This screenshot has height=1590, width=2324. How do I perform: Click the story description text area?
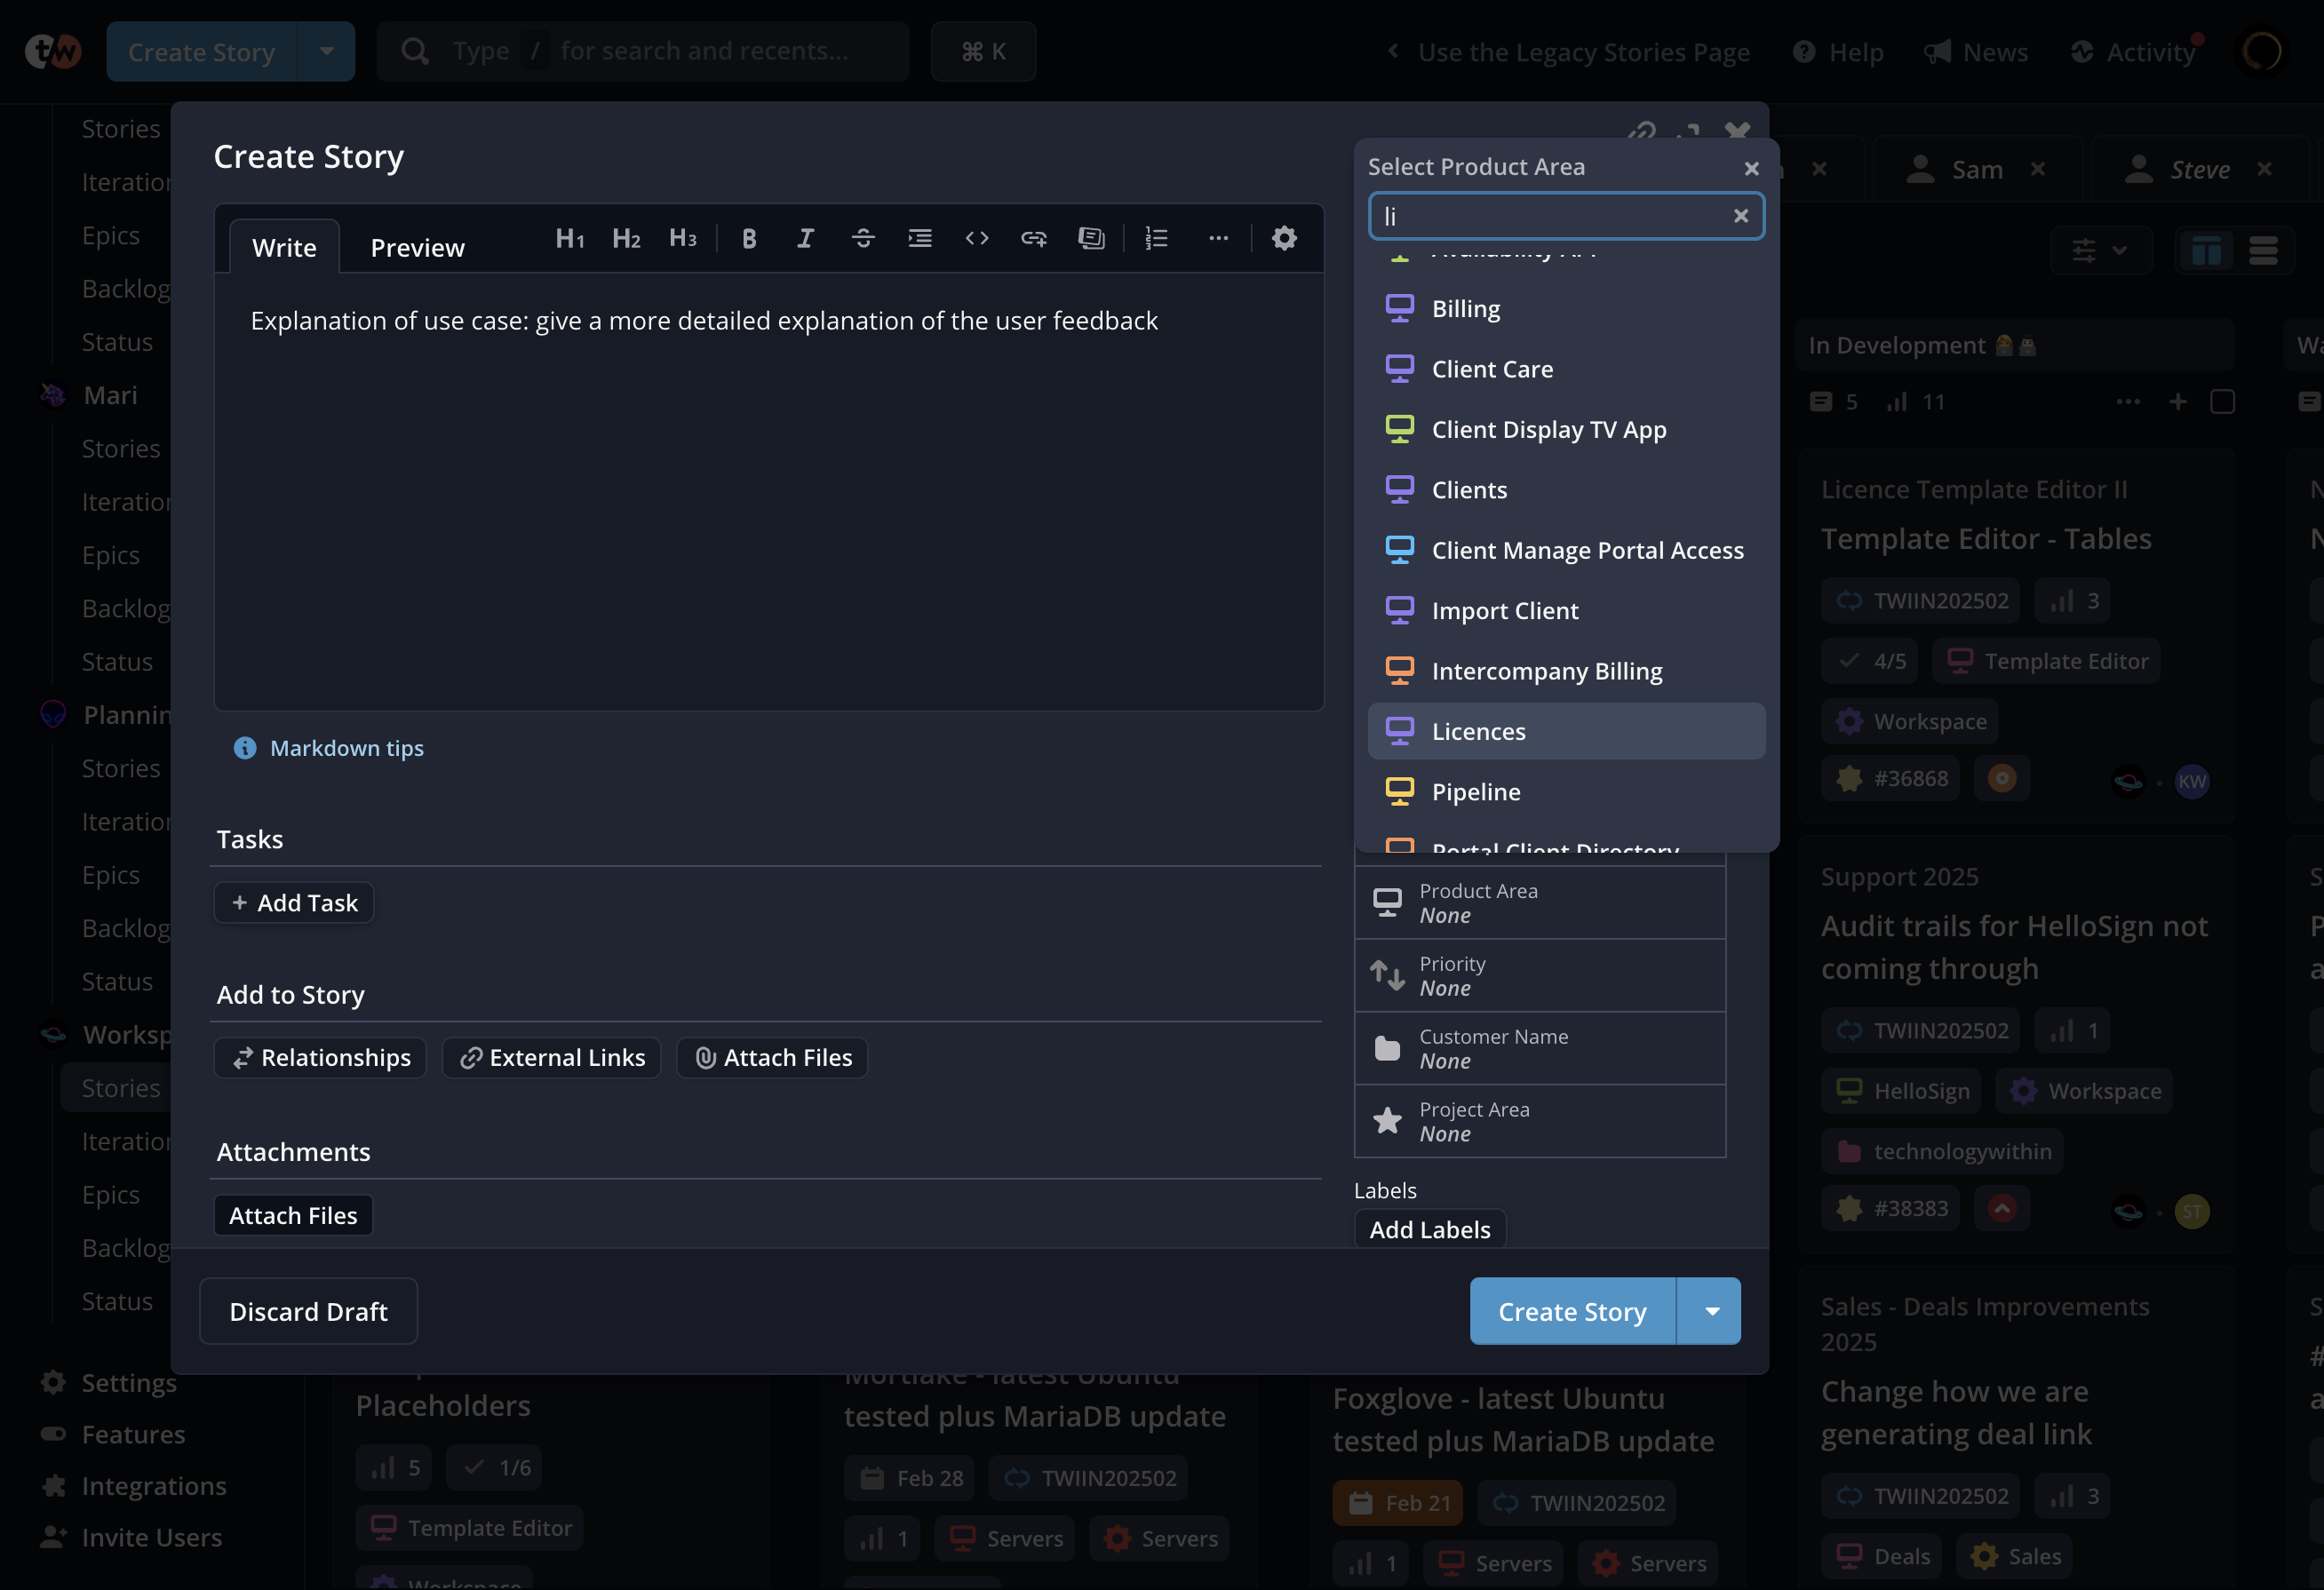pyautogui.click(x=768, y=492)
